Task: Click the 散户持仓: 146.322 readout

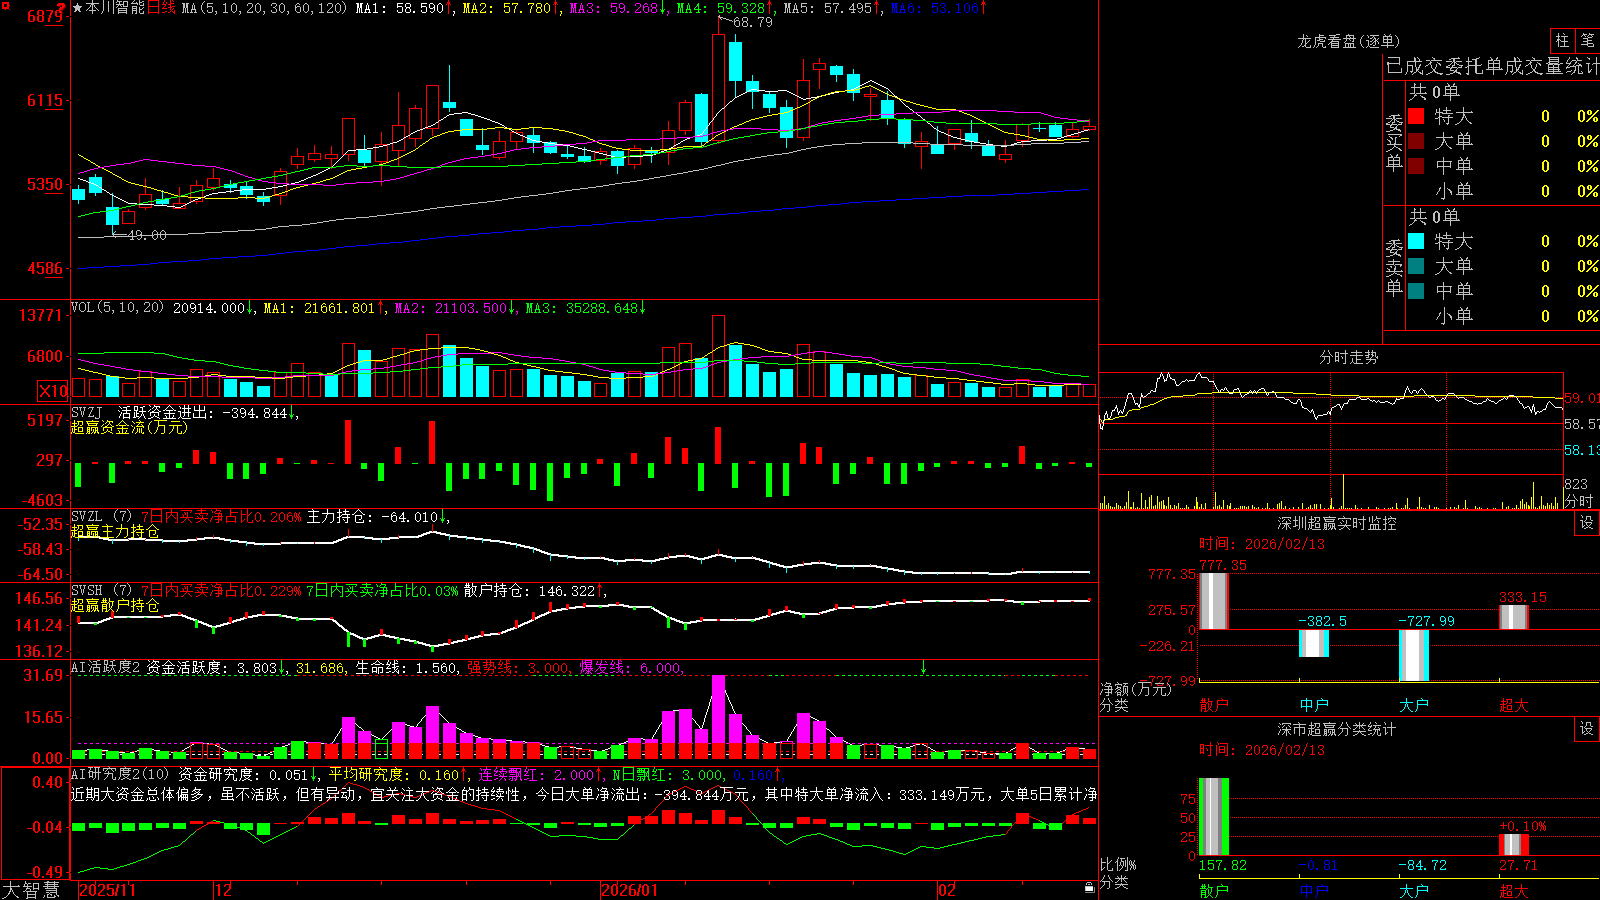Action: pyautogui.click(x=529, y=591)
